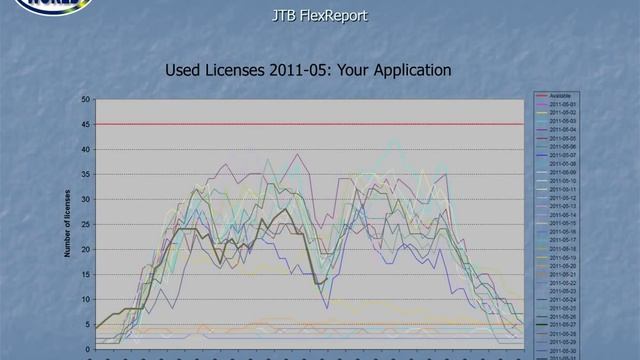640x360 pixels.
Task: Choose the 2011-05-27 legend entry
Action: [x=556, y=325]
